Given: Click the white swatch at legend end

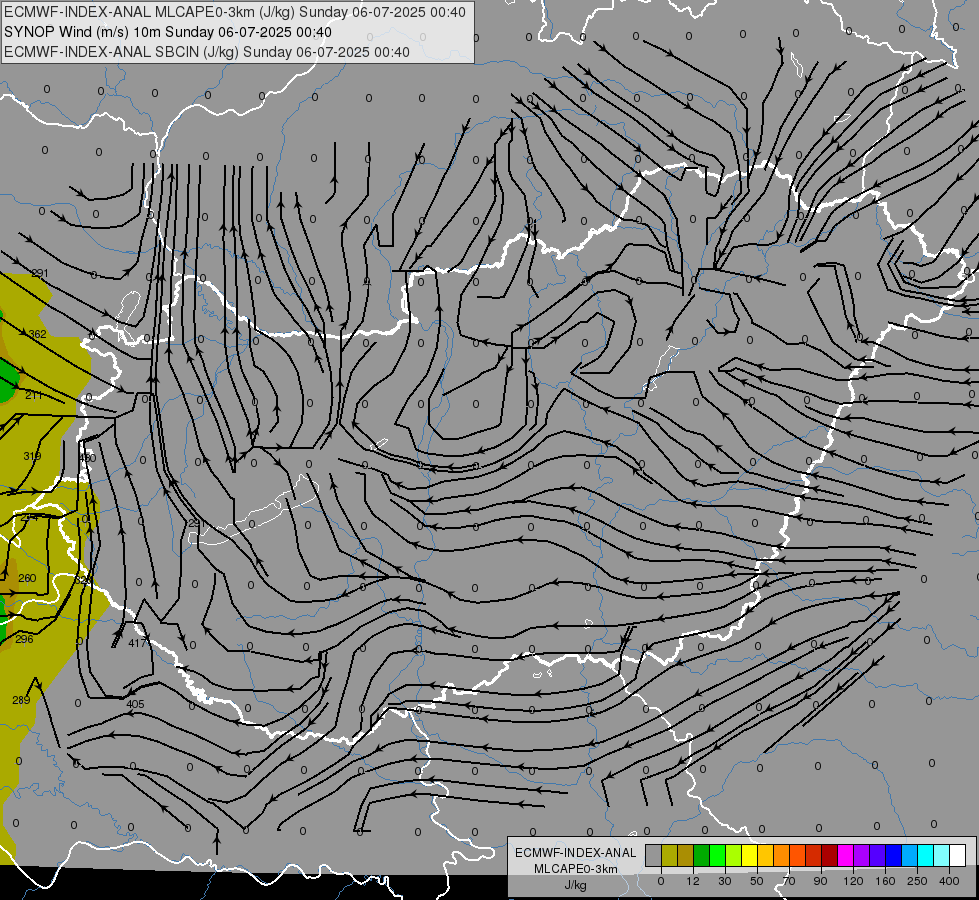Looking at the screenshot, I should (x=957, y=855).
